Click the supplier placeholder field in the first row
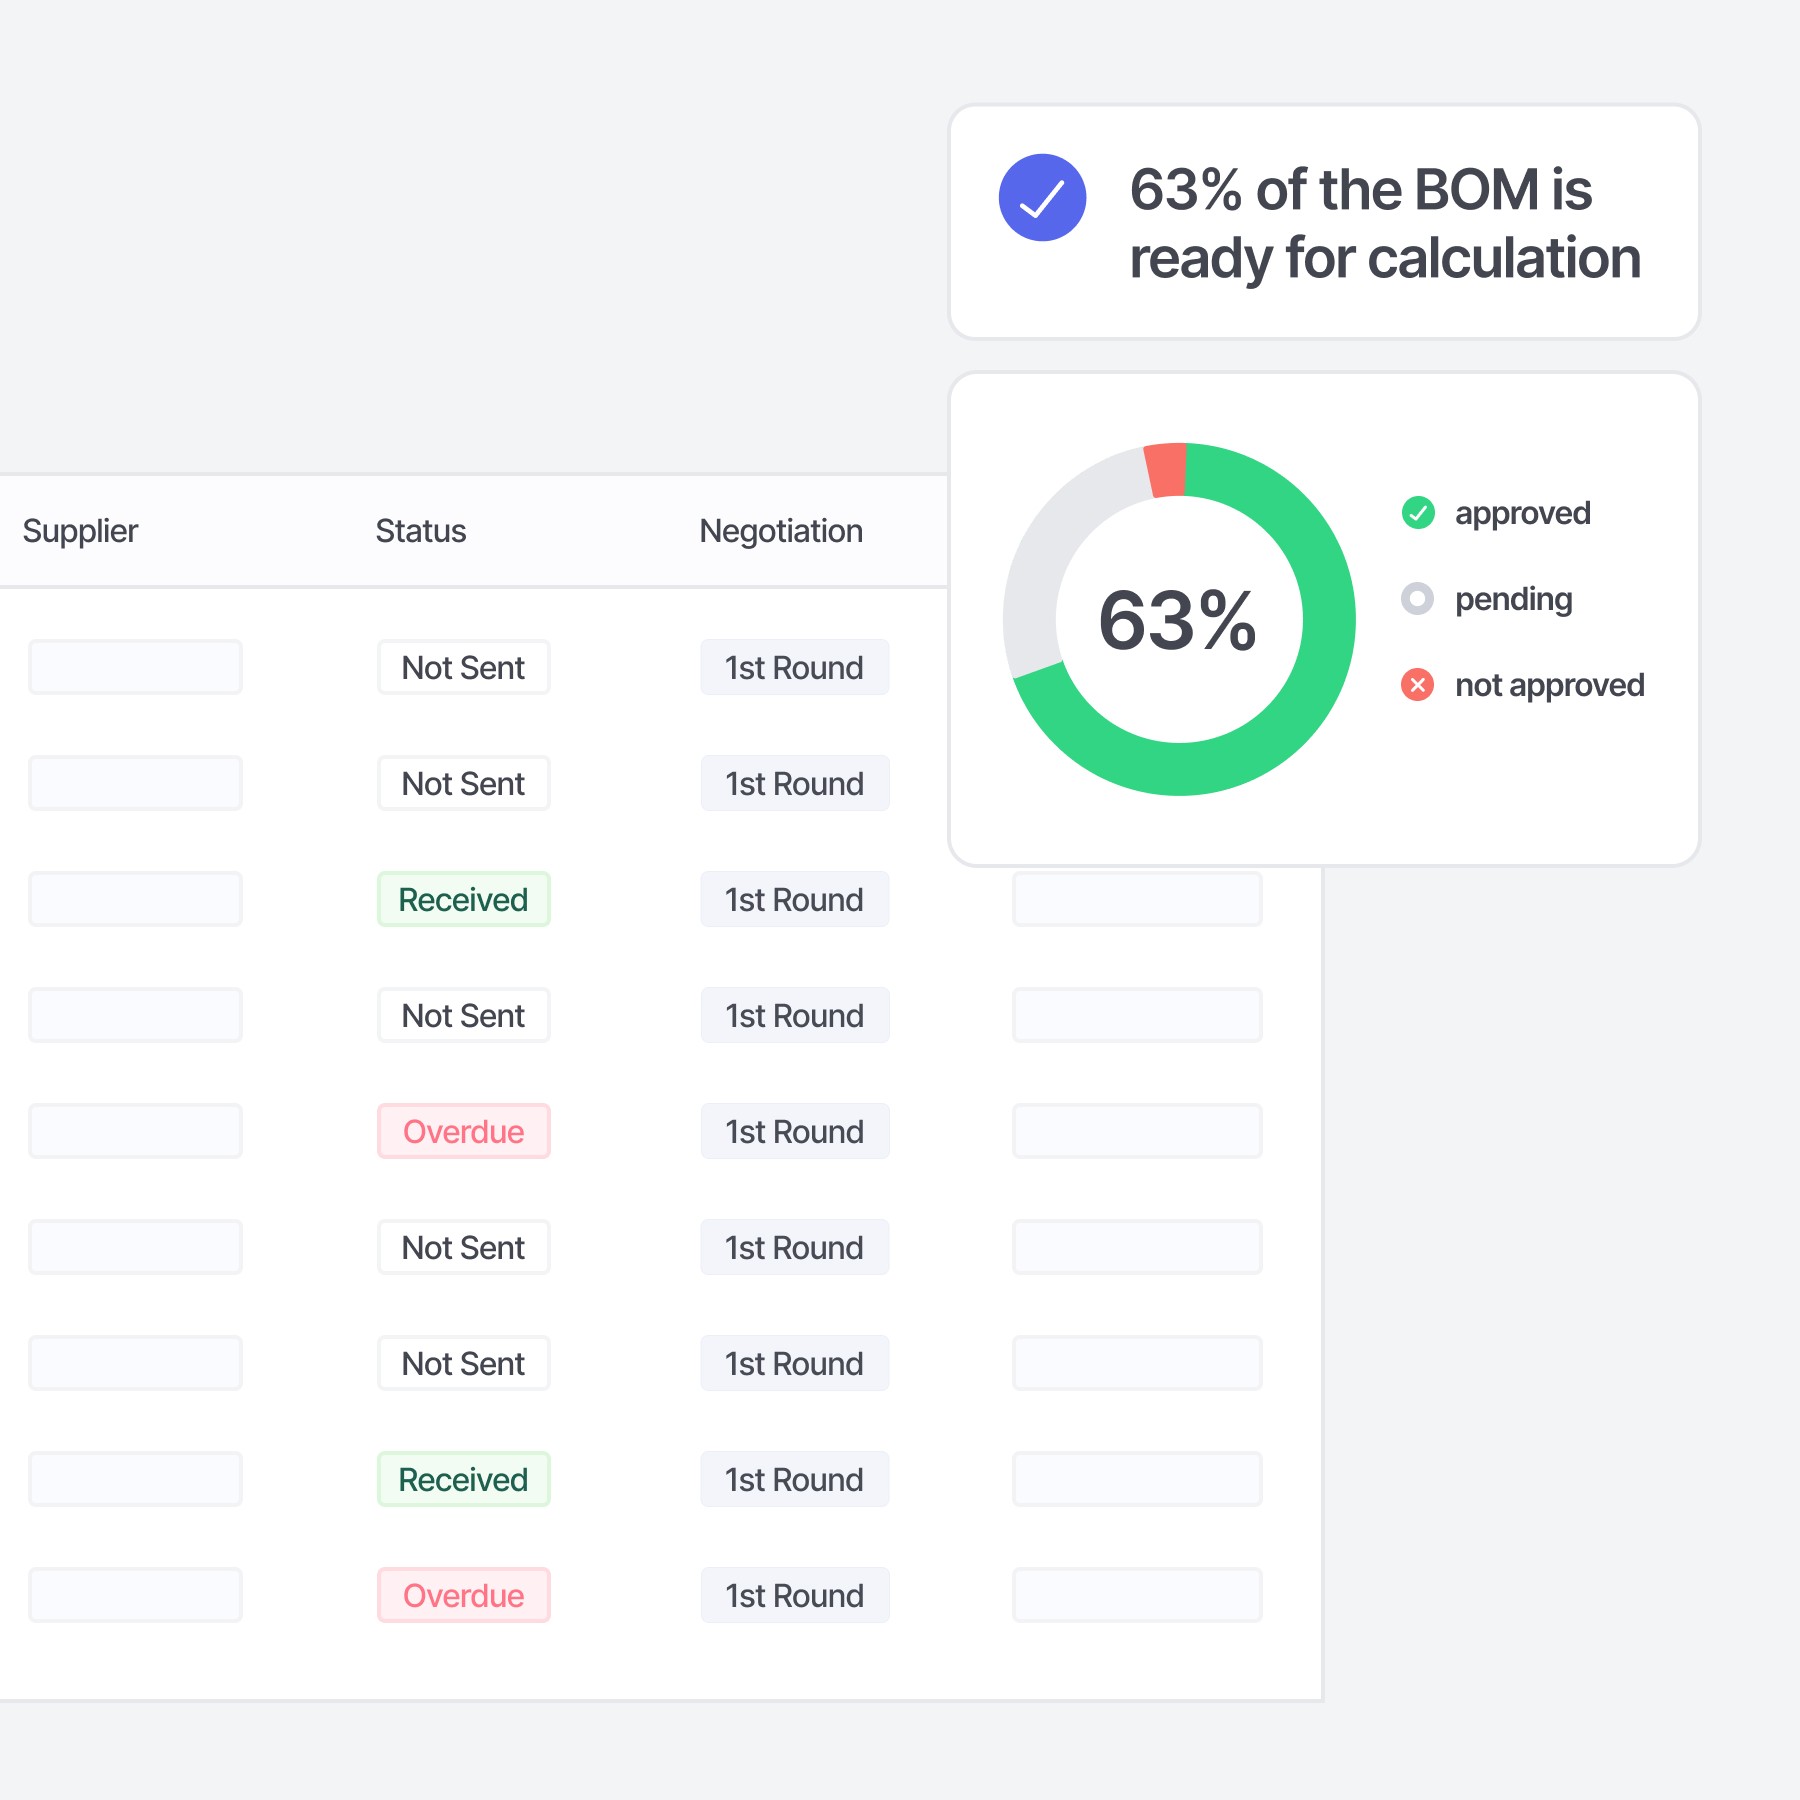The image size is (1800, 1800). click(x=135, y=667)
